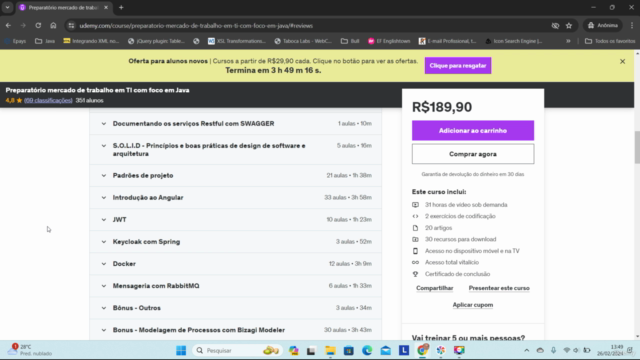640x360 pixels.
Task: Click the Certificado de conclusão text
Action: [457, 274]
